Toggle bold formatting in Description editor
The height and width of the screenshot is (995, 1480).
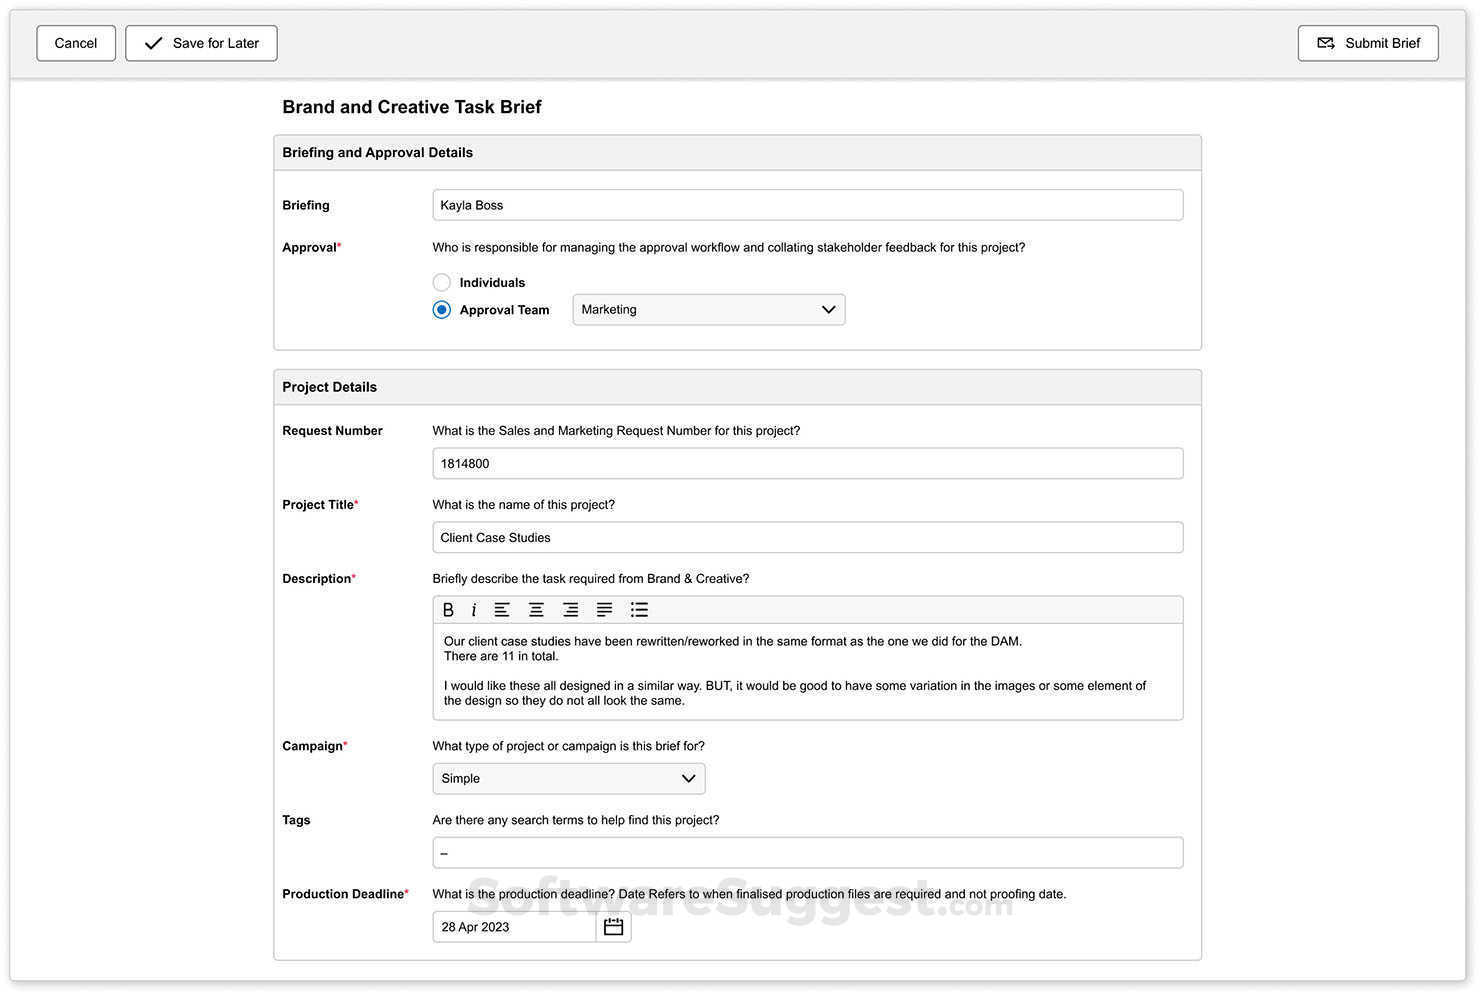[448, 610]
